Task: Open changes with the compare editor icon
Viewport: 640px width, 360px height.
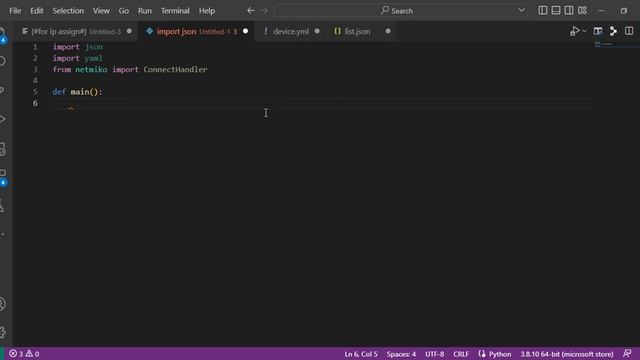Action: tap(598, 31)
